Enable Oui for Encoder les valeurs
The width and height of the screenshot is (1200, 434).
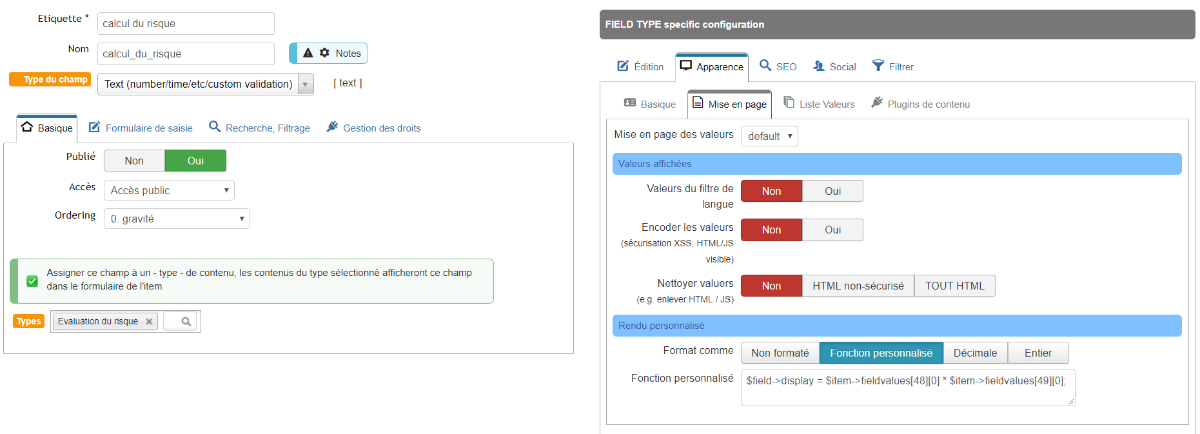click(832, 229)
